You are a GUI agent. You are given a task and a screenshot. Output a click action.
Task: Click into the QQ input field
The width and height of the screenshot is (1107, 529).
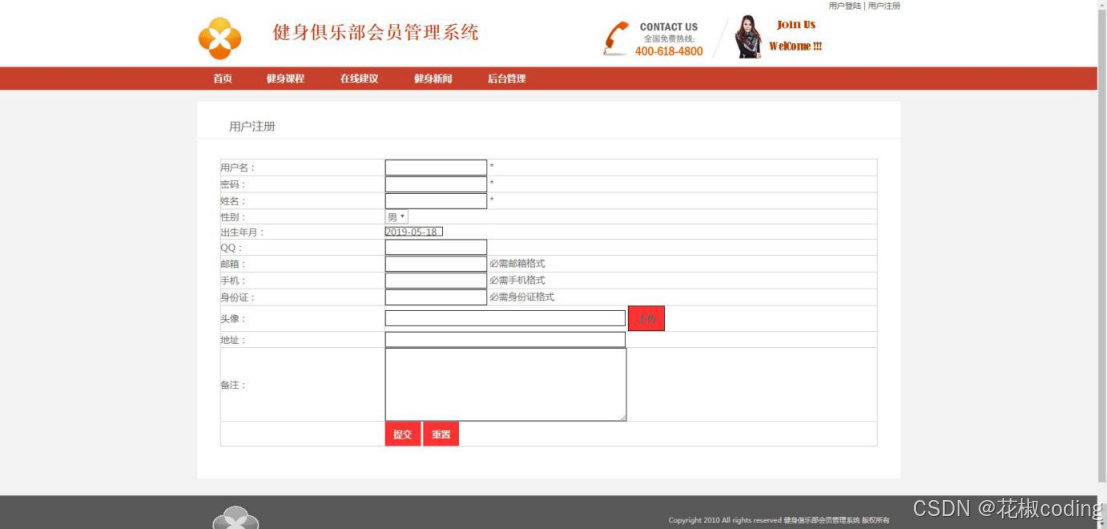coord(436,247)
